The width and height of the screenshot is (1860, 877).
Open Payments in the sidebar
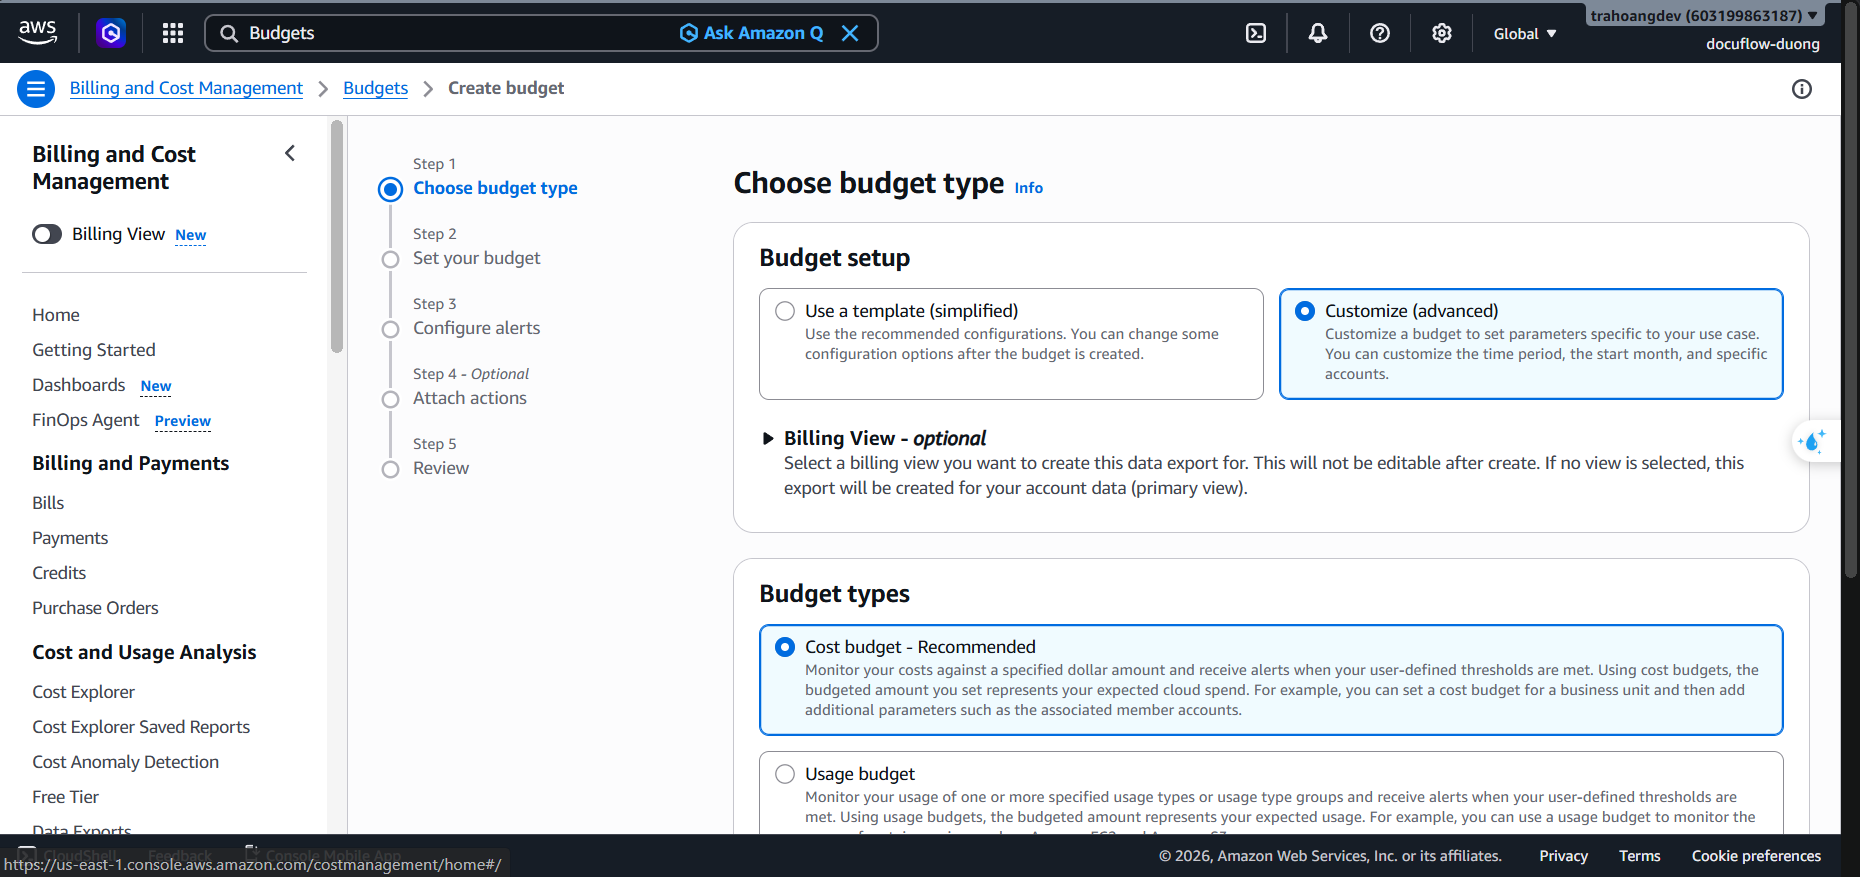point(70,538)
